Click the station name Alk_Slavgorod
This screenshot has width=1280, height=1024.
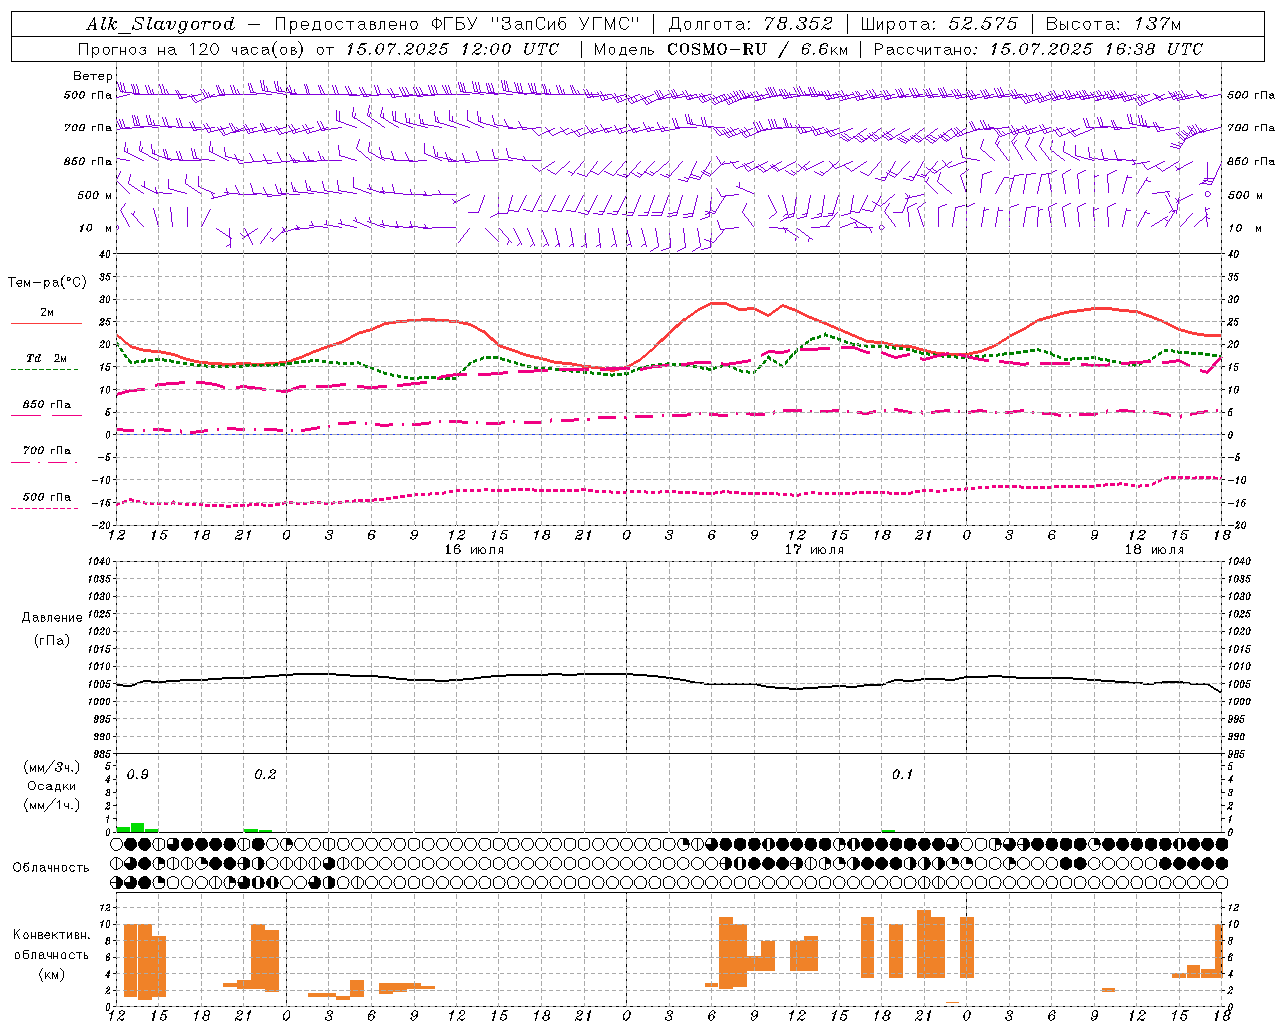[161, 24]
